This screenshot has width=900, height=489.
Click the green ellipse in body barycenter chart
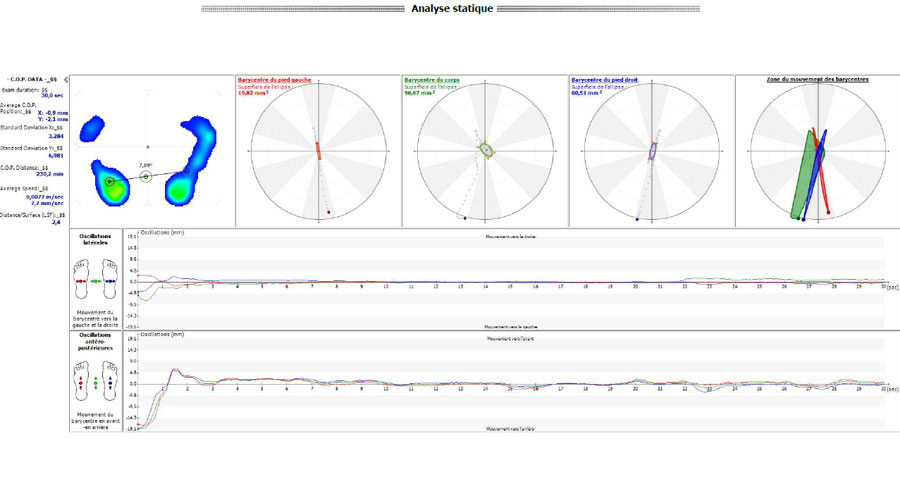[x=486, y=149]
